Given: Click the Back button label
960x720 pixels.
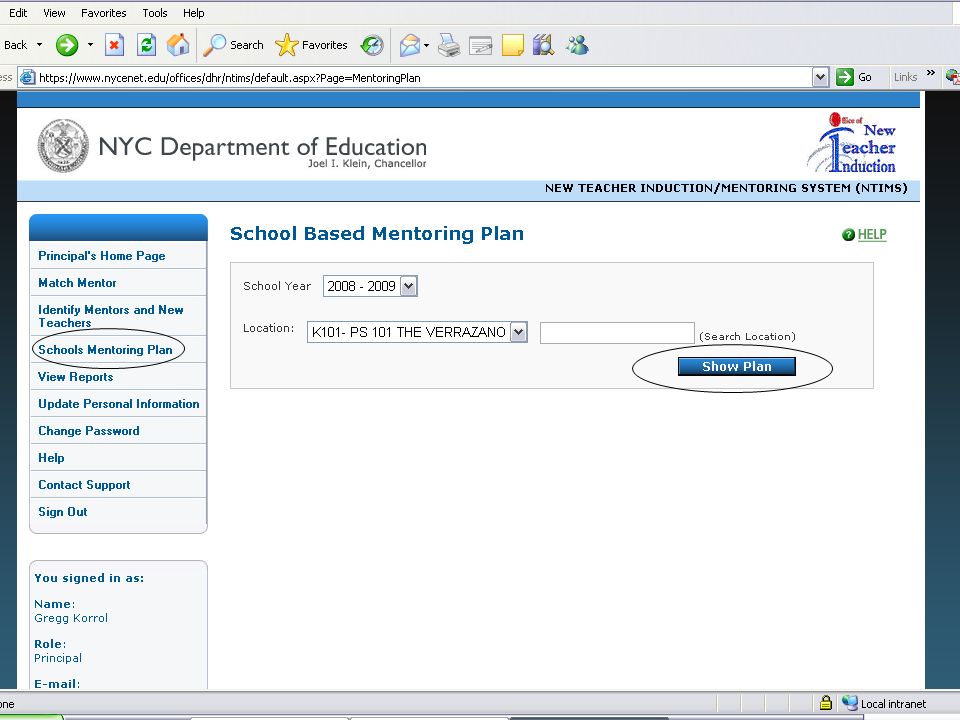Looking at the screenshot, I should pos(15,45).
